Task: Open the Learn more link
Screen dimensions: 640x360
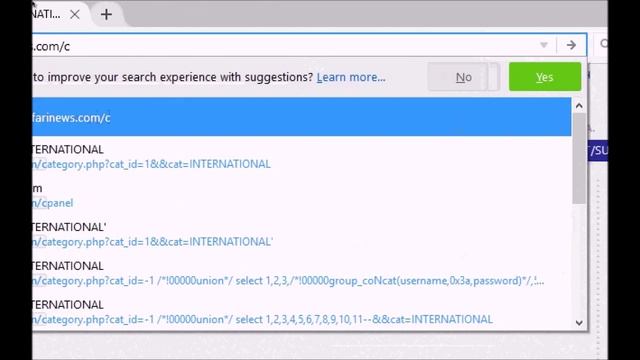Action: pos(351,77)
